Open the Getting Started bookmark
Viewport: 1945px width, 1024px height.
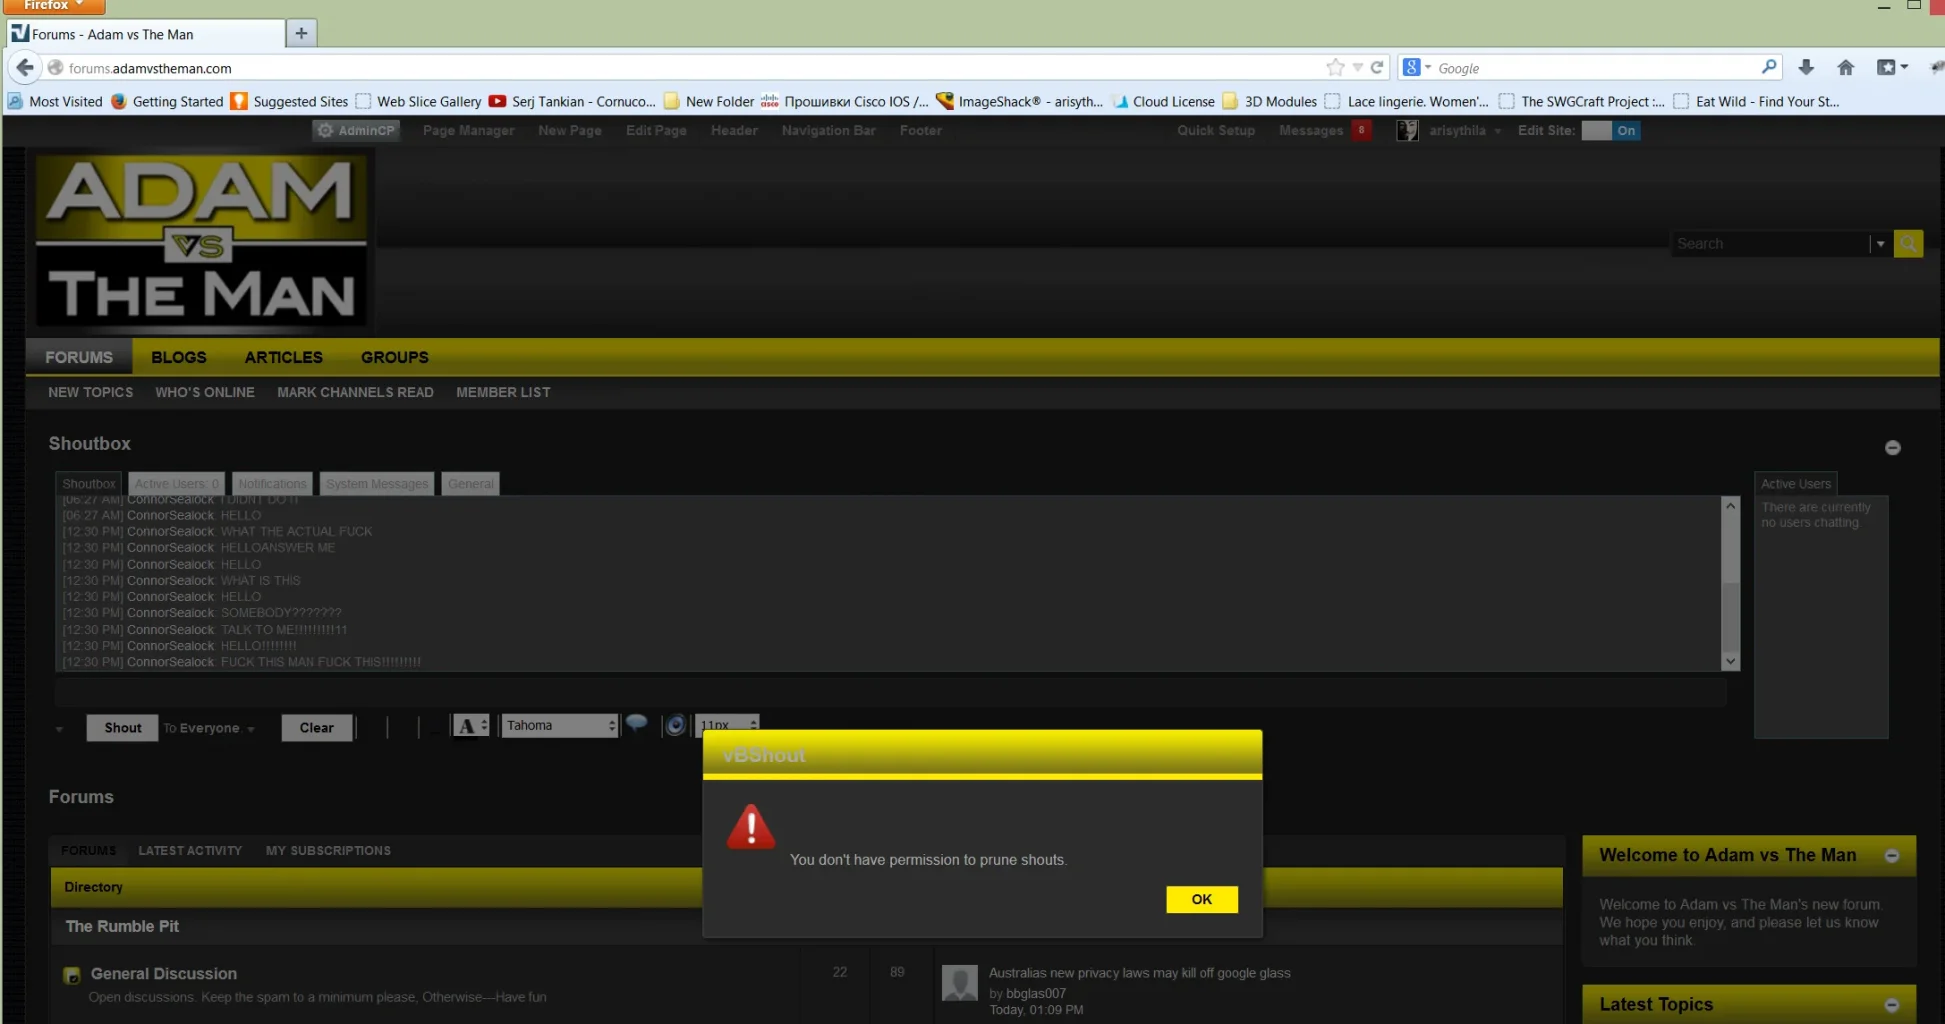[167, 101]
